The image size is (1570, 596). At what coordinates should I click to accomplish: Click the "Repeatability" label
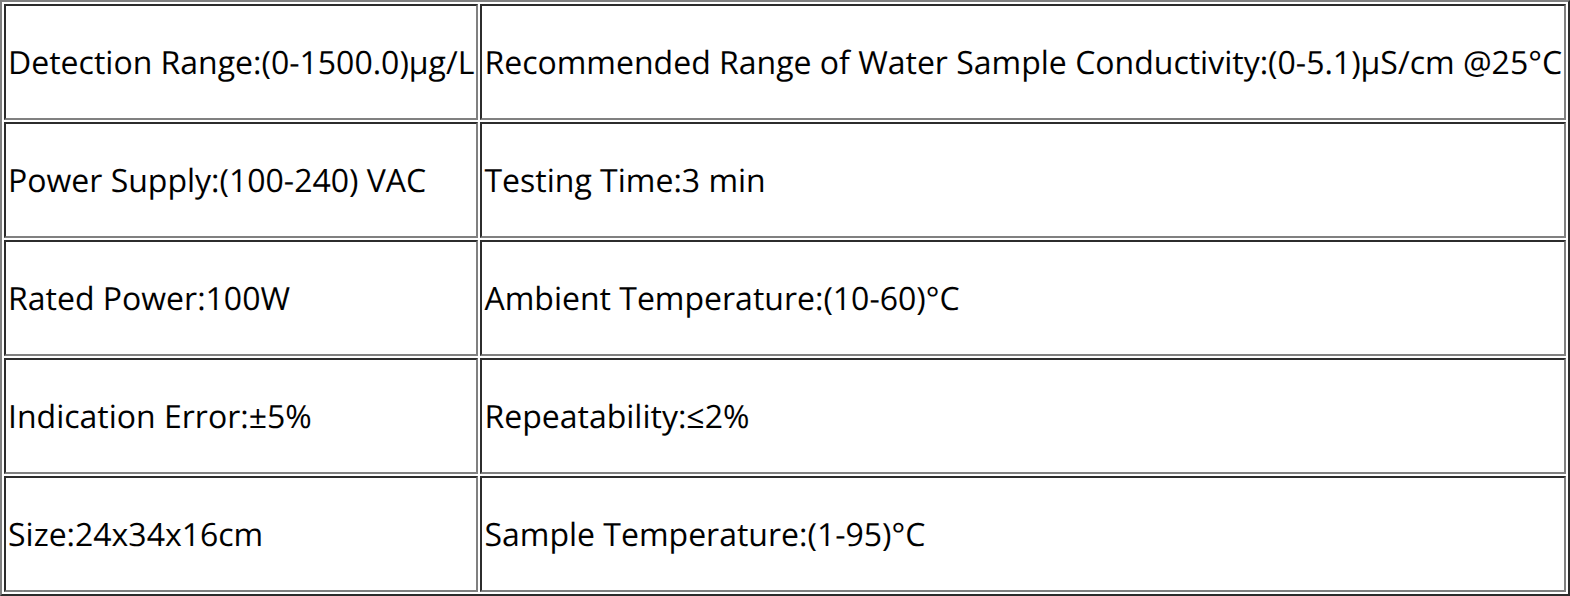581,417
